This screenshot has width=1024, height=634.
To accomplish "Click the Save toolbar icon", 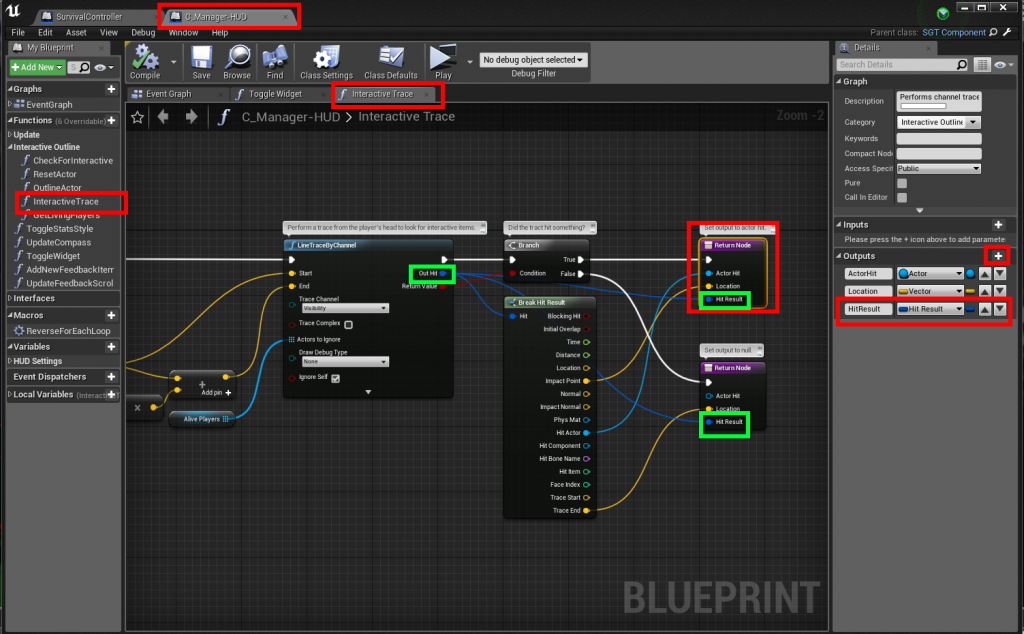I will click(x=201, y=58).
